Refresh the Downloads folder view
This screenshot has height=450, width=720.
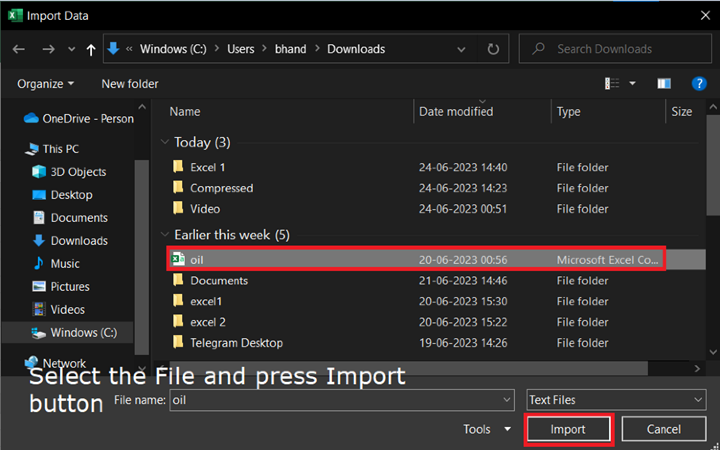493,49
